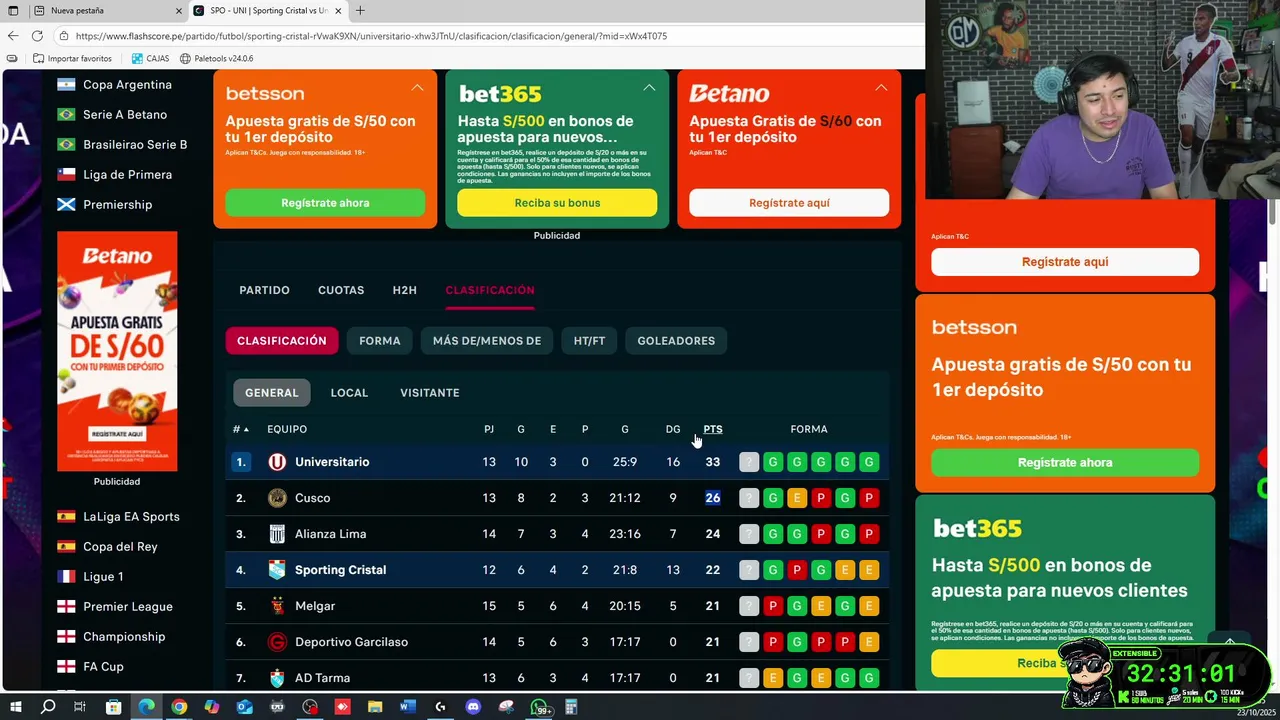Viewport: 1280px width, 720px height.
Task: Click the Brazil flag beside Serie A Betano
Action: (x=66, y=115)
